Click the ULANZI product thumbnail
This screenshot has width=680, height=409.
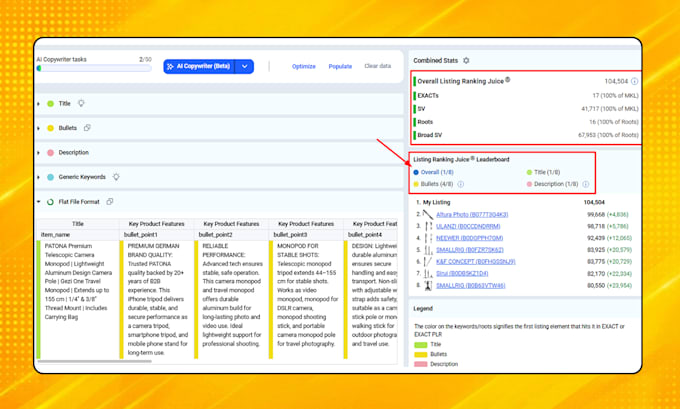[428, 226]
